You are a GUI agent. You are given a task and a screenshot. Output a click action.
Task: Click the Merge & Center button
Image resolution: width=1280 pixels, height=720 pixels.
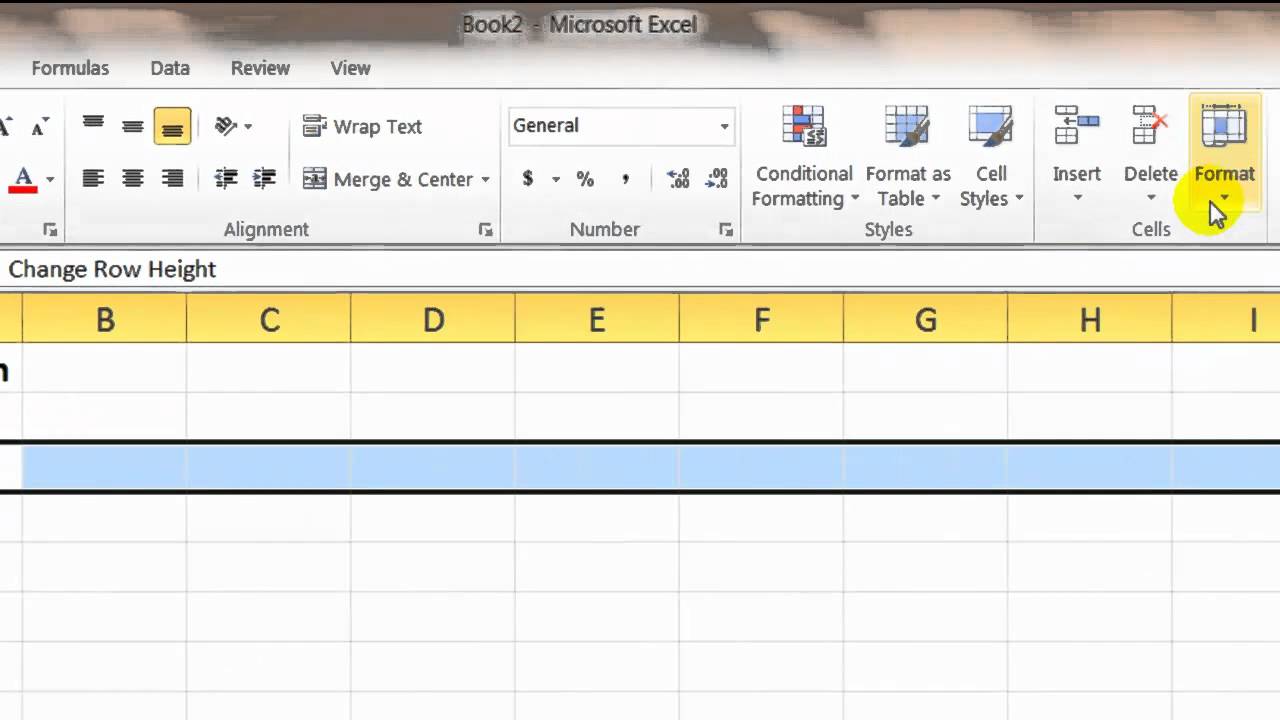tap(388, 179)
